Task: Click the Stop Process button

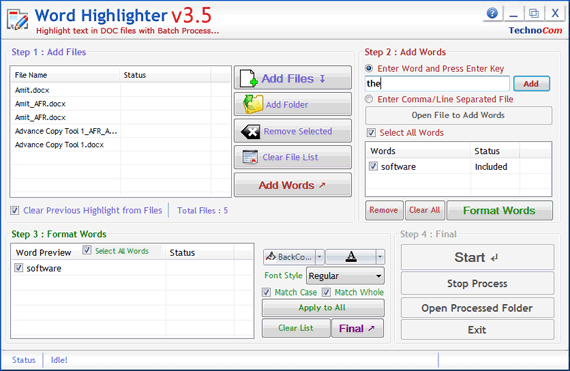Action: tap(477, 283)
